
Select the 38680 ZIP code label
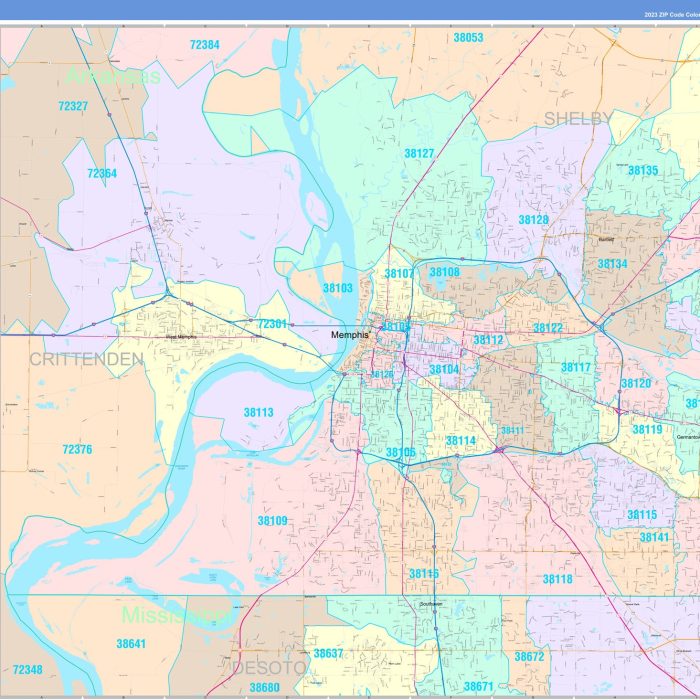[265, 688]
